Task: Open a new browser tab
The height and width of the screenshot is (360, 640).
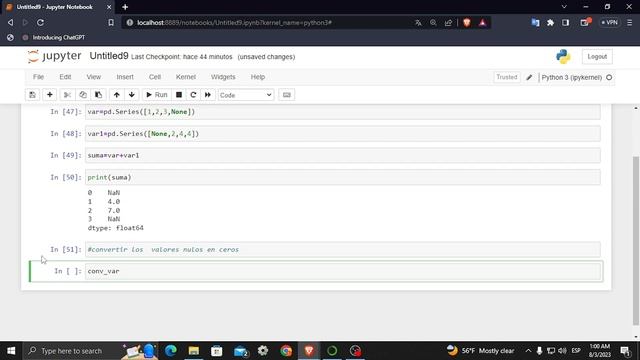Action: tap(125, 7)
